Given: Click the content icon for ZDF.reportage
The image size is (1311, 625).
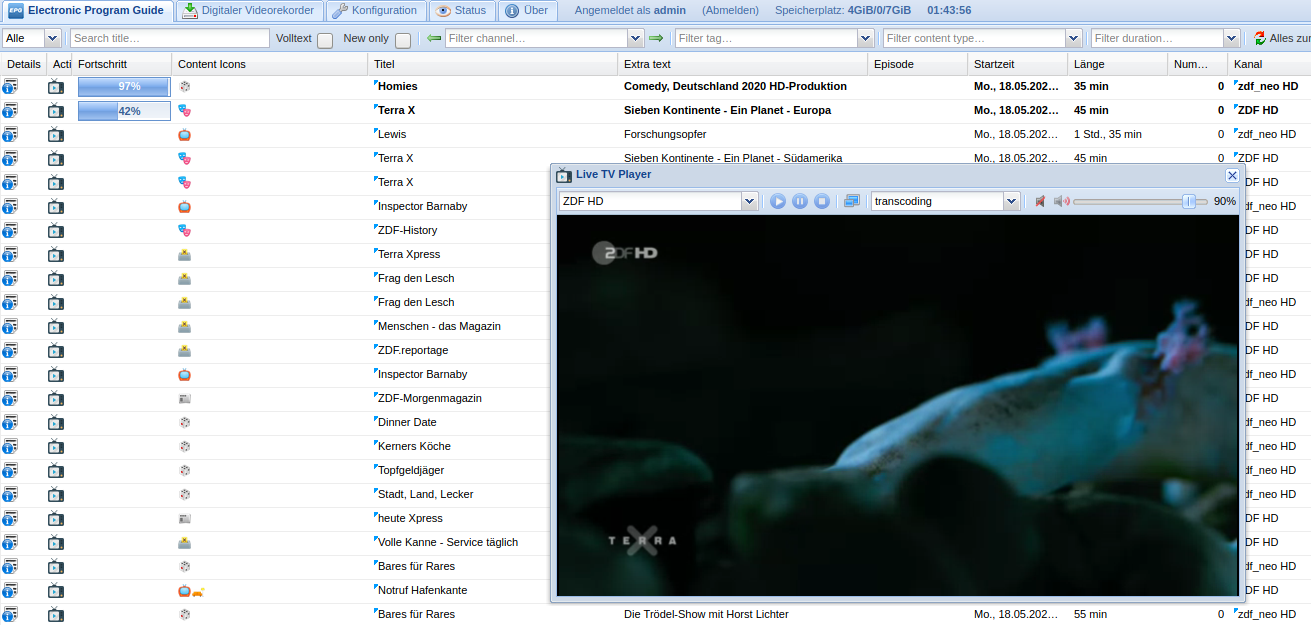Looking at the screenshot, I should tap(184, 350).
